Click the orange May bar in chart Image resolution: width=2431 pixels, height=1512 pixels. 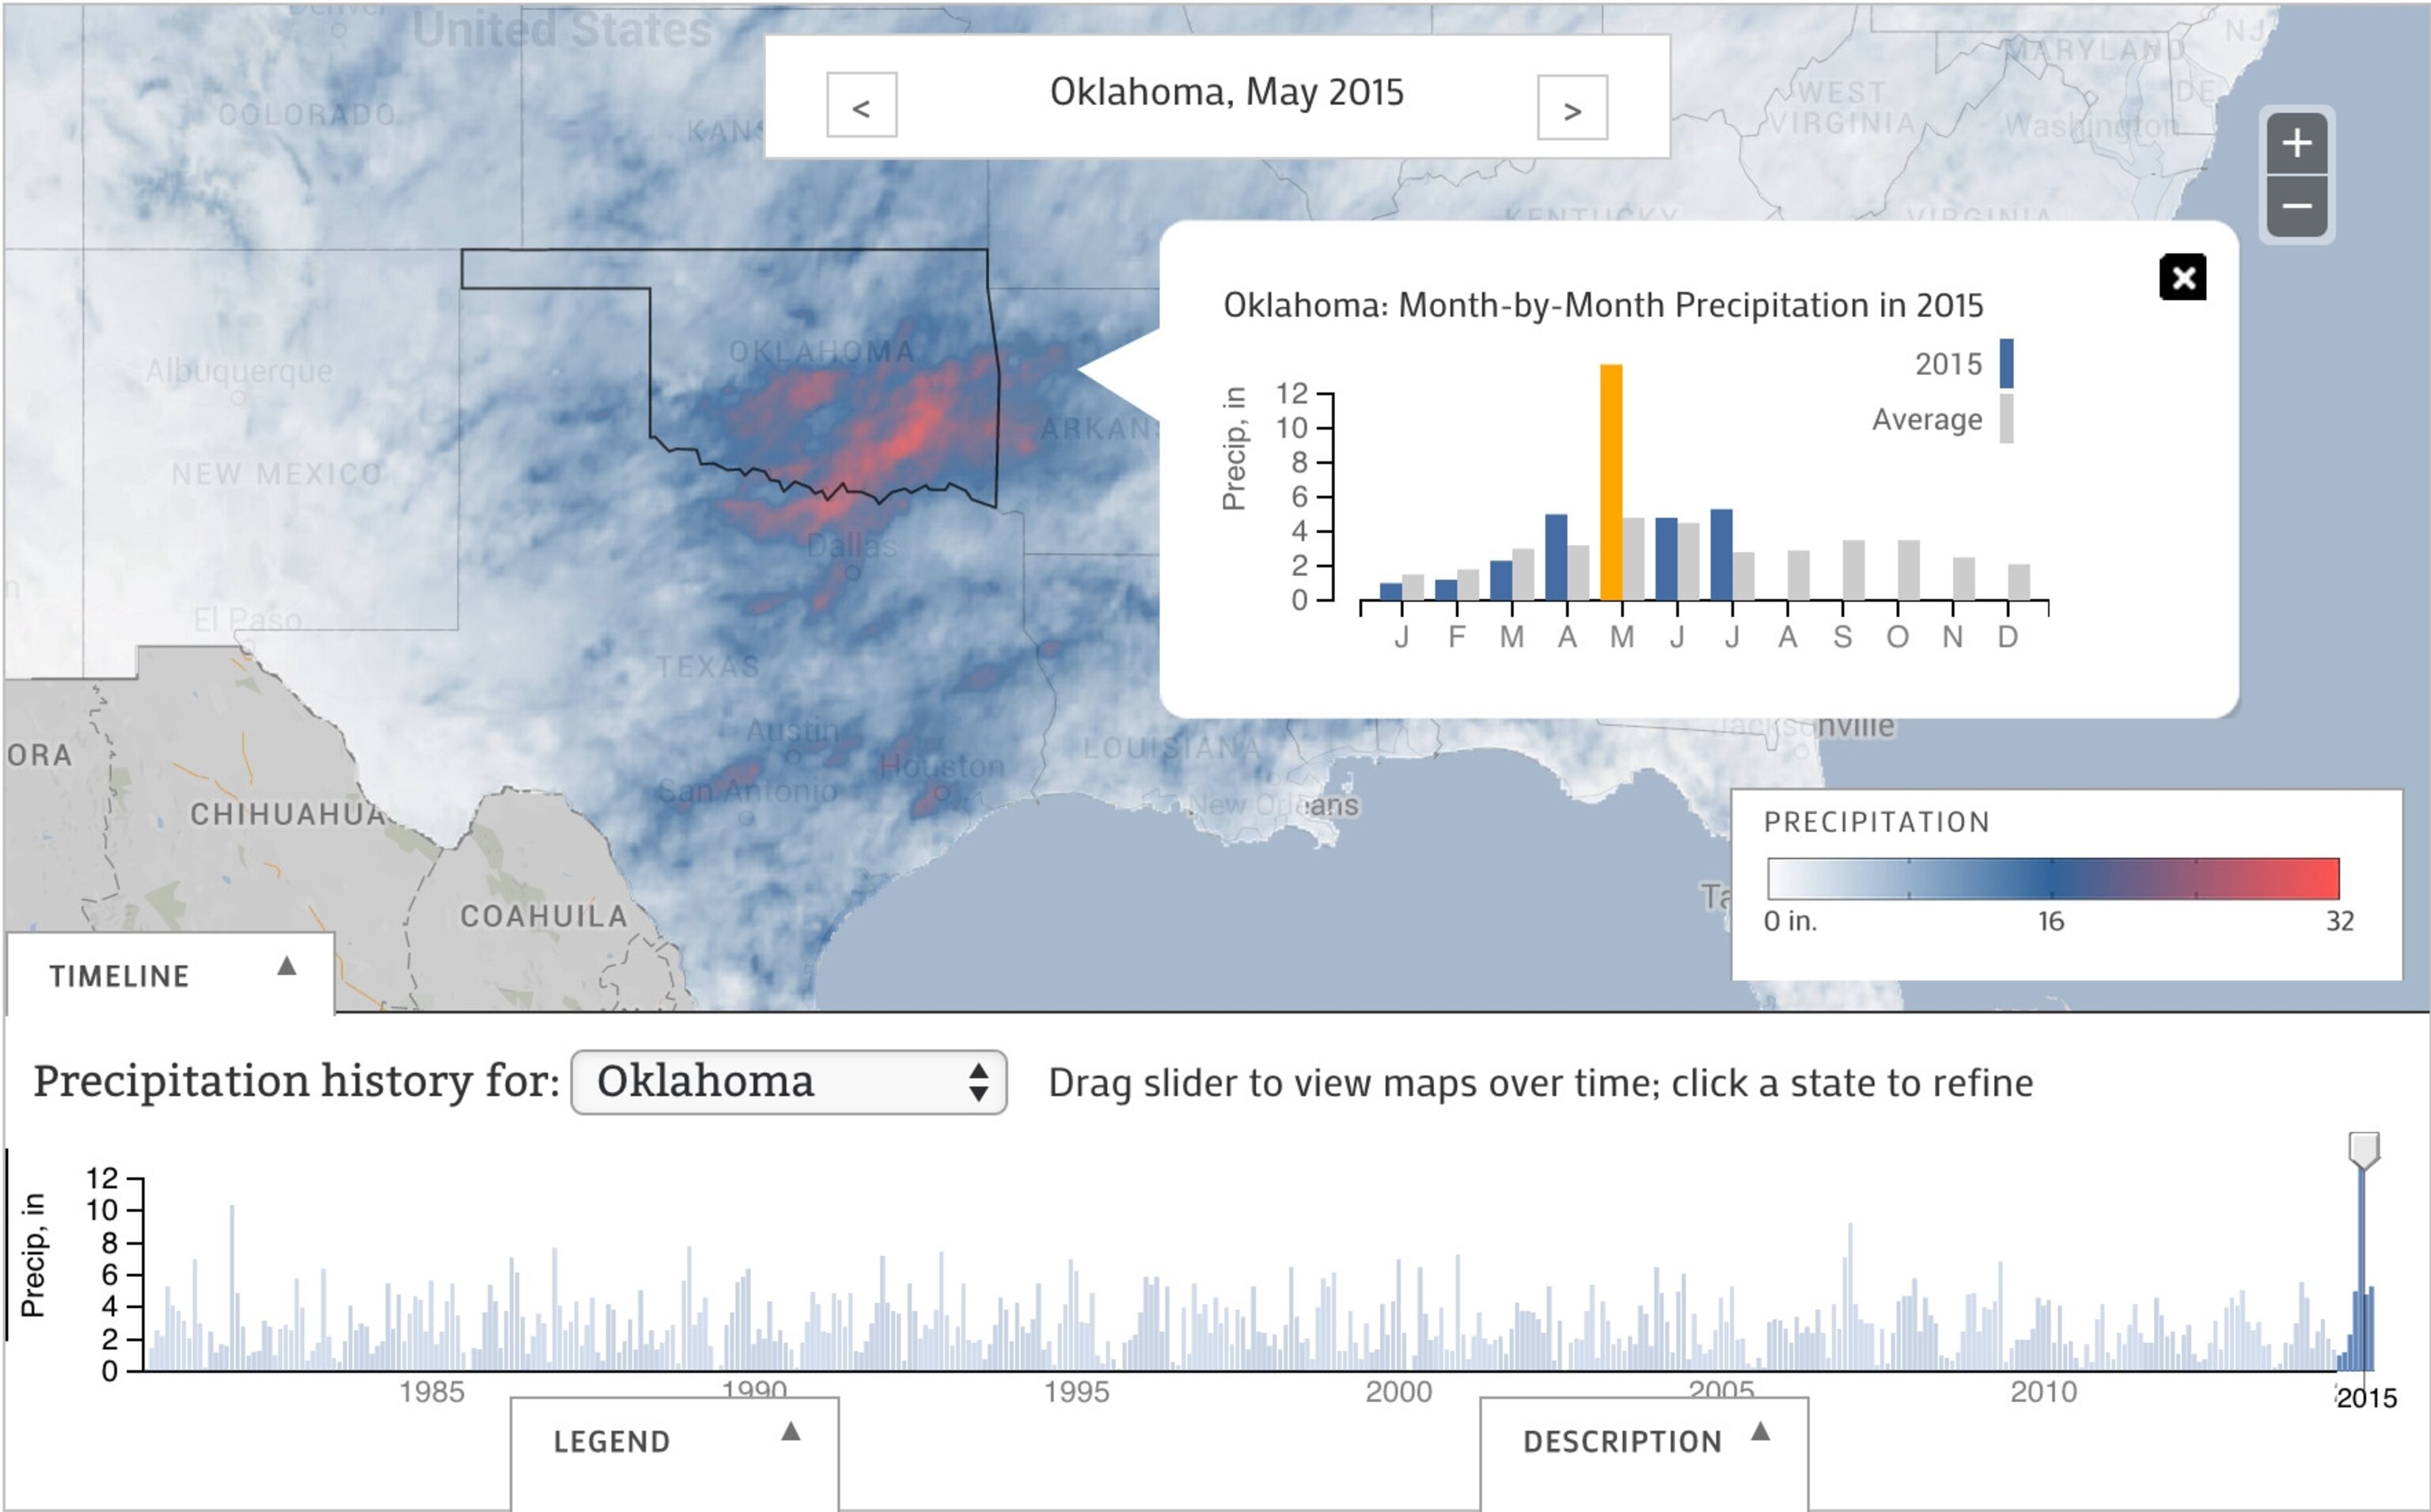[1610, 482]
